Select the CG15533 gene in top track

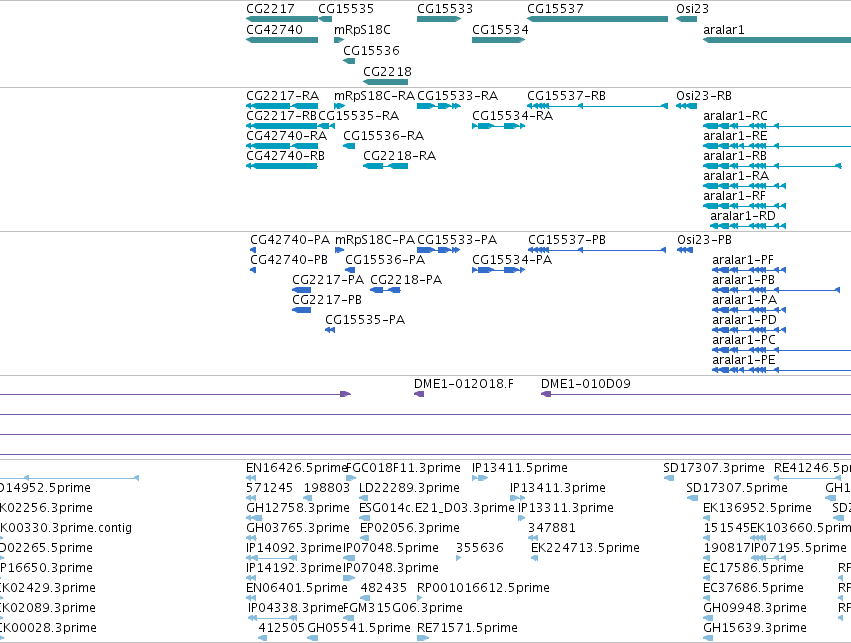point(439,19)
